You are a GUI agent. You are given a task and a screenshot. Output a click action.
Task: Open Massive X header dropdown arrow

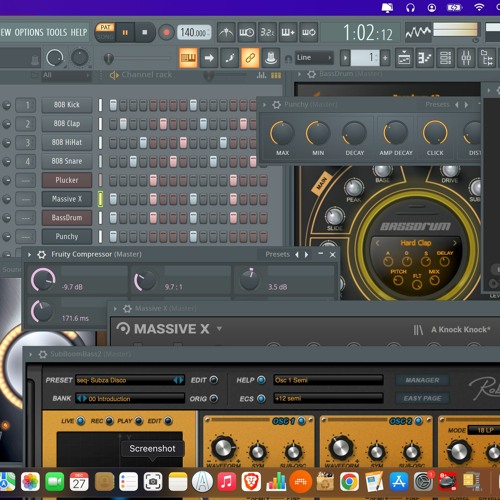click(219, 329)
